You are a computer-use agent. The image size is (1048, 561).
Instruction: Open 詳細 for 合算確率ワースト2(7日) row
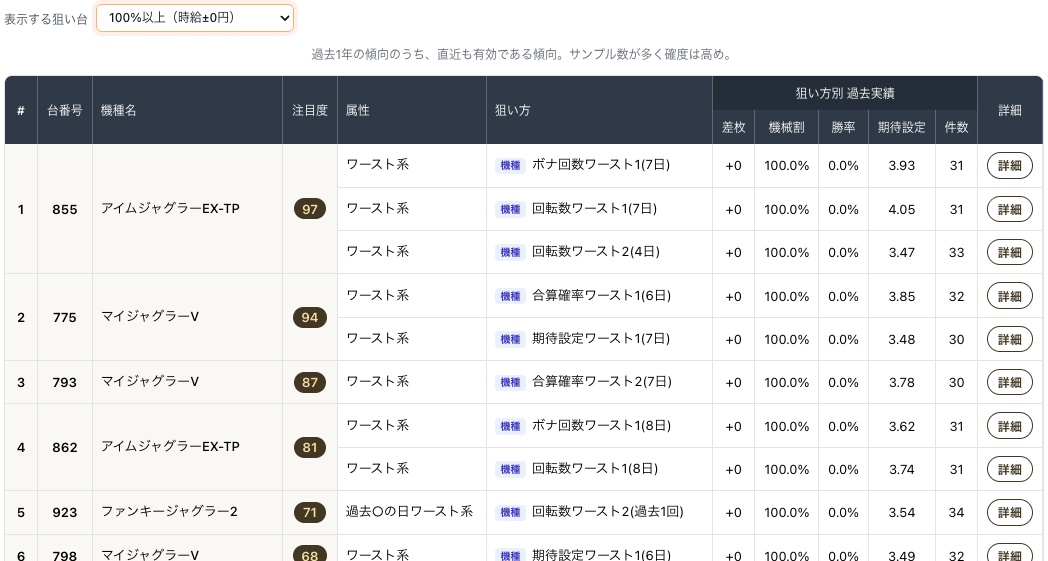(x=1009, y=382)
